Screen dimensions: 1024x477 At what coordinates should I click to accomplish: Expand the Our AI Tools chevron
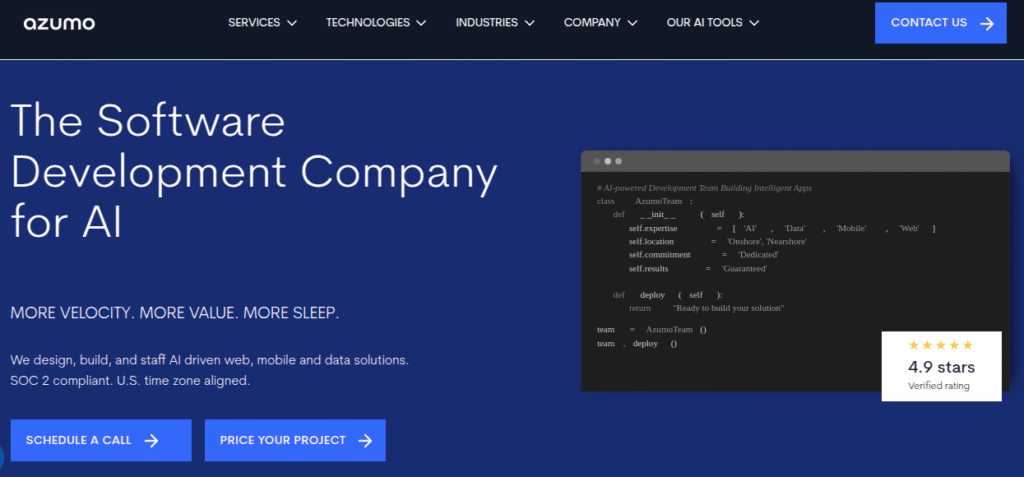754,23
